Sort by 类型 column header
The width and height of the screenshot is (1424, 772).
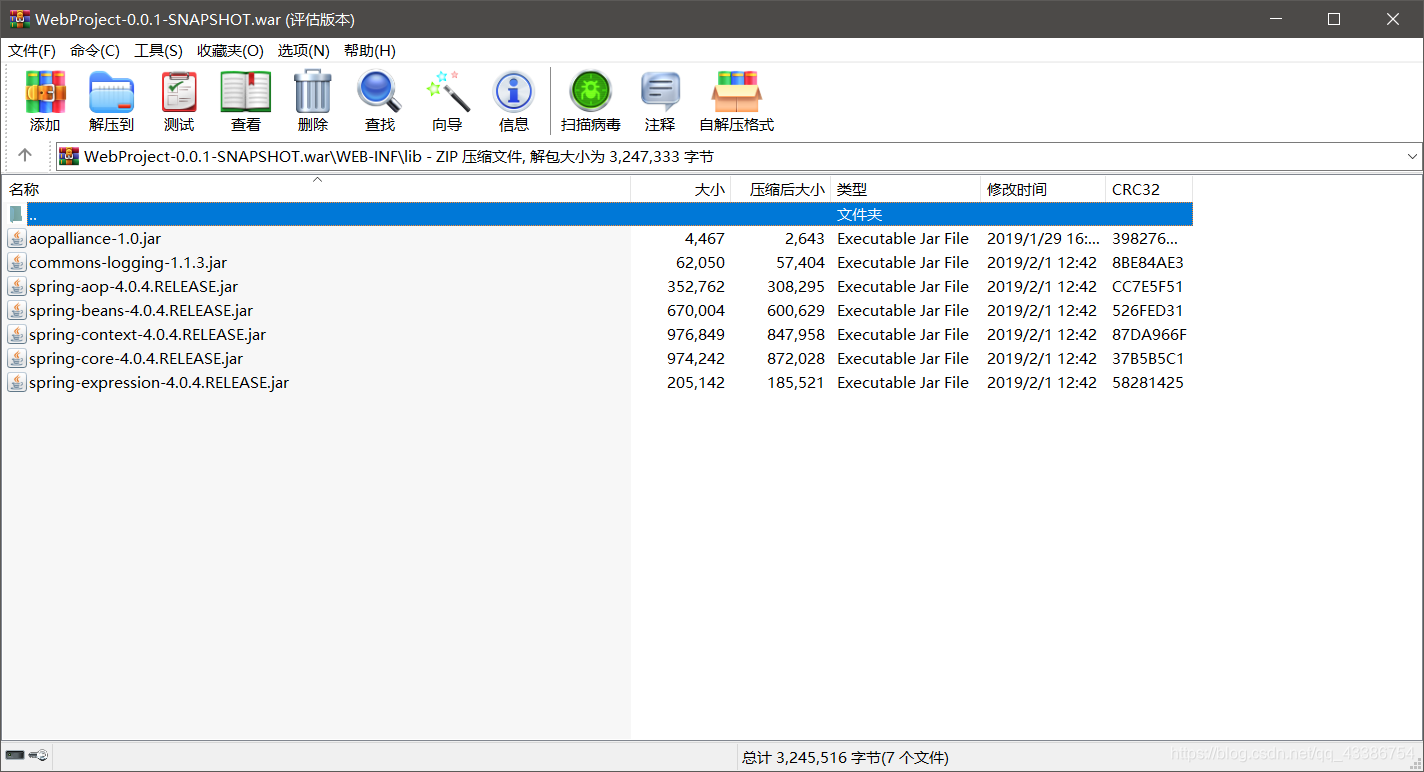[x=906, y=189]
